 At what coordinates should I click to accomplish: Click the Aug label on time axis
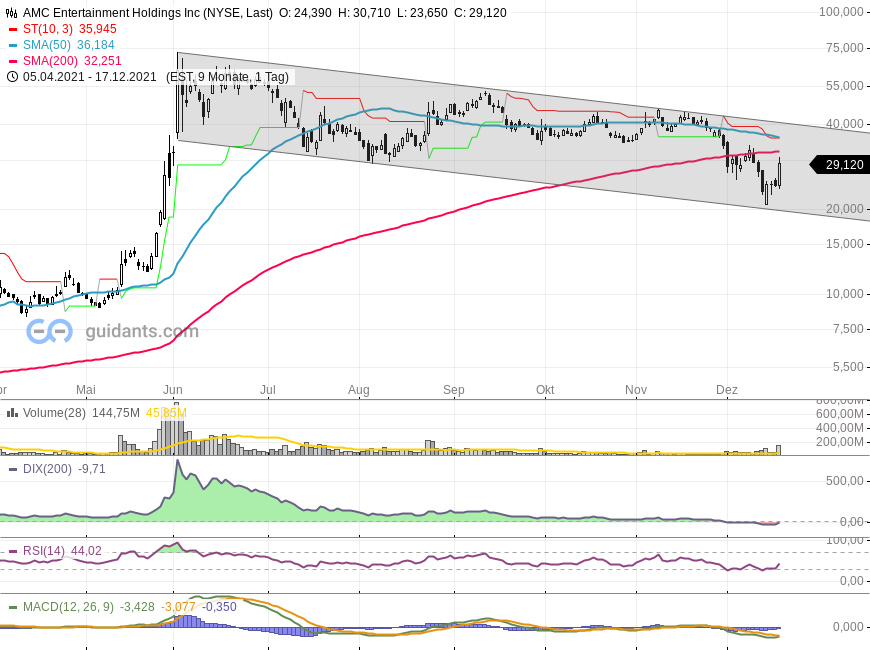pos(359,390)
